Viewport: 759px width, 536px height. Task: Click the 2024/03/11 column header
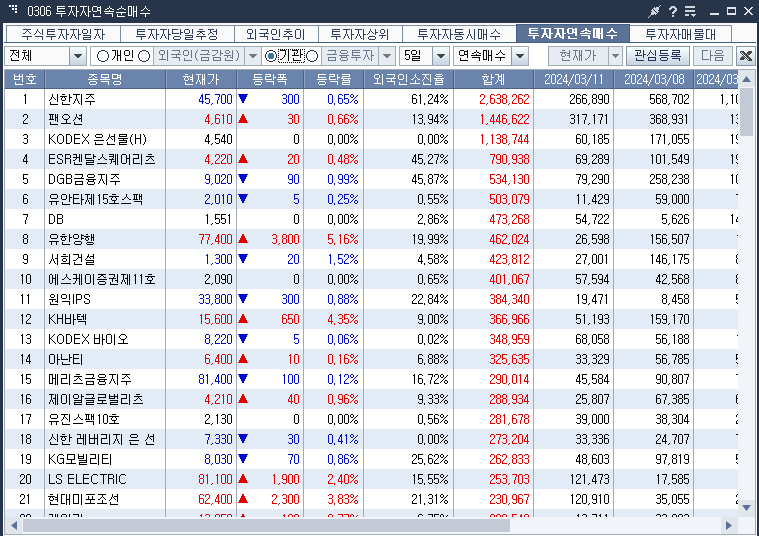[x=574, y=79]
